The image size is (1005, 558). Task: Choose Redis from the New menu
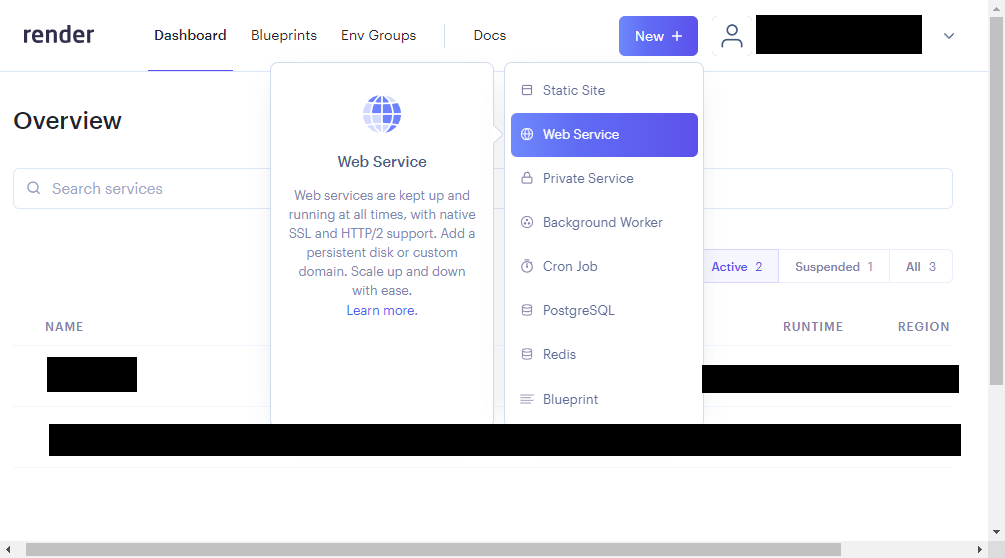[x=604, y=354]
